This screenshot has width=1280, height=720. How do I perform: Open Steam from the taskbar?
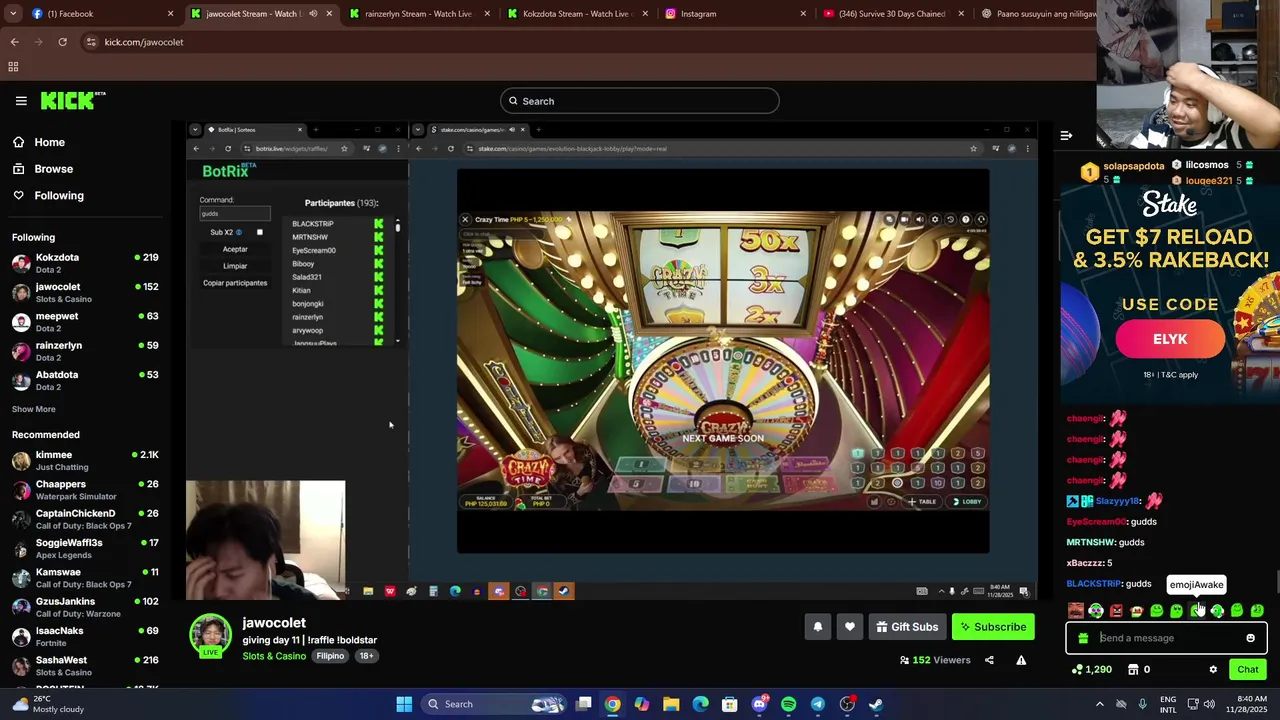tap(876, 704)
